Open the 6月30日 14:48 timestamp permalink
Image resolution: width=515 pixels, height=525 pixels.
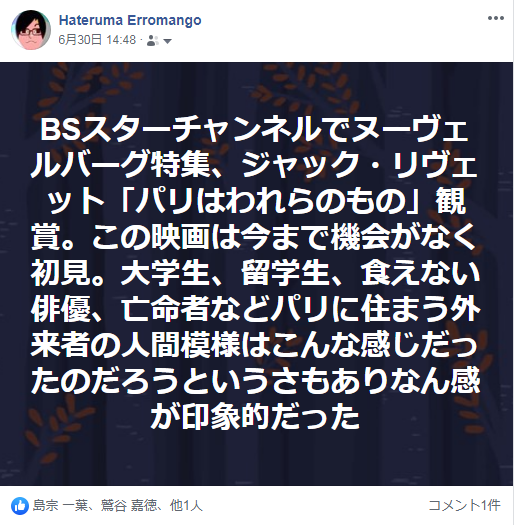coord(97,40)
